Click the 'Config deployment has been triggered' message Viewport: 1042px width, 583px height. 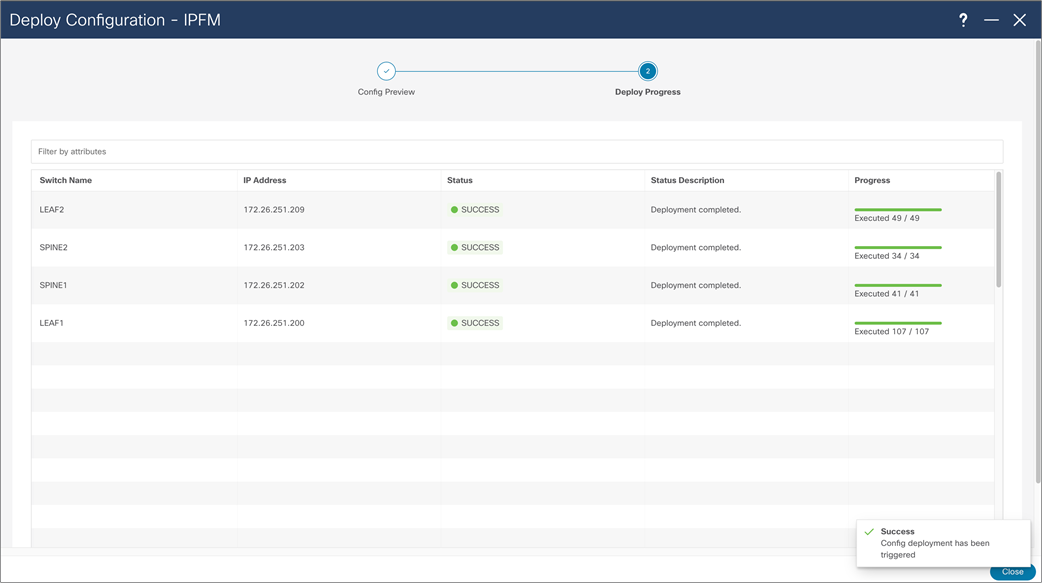pos(935,549)
